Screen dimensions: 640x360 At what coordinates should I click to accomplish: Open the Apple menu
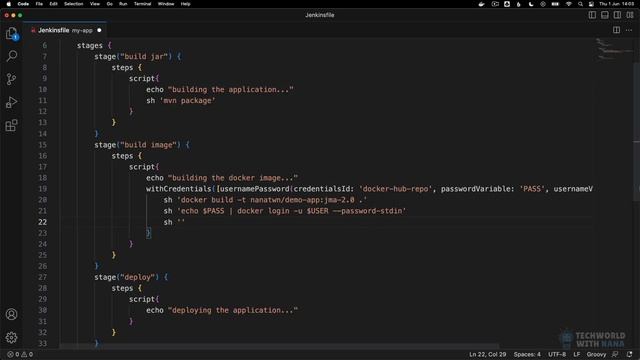(x=8, y=4)
